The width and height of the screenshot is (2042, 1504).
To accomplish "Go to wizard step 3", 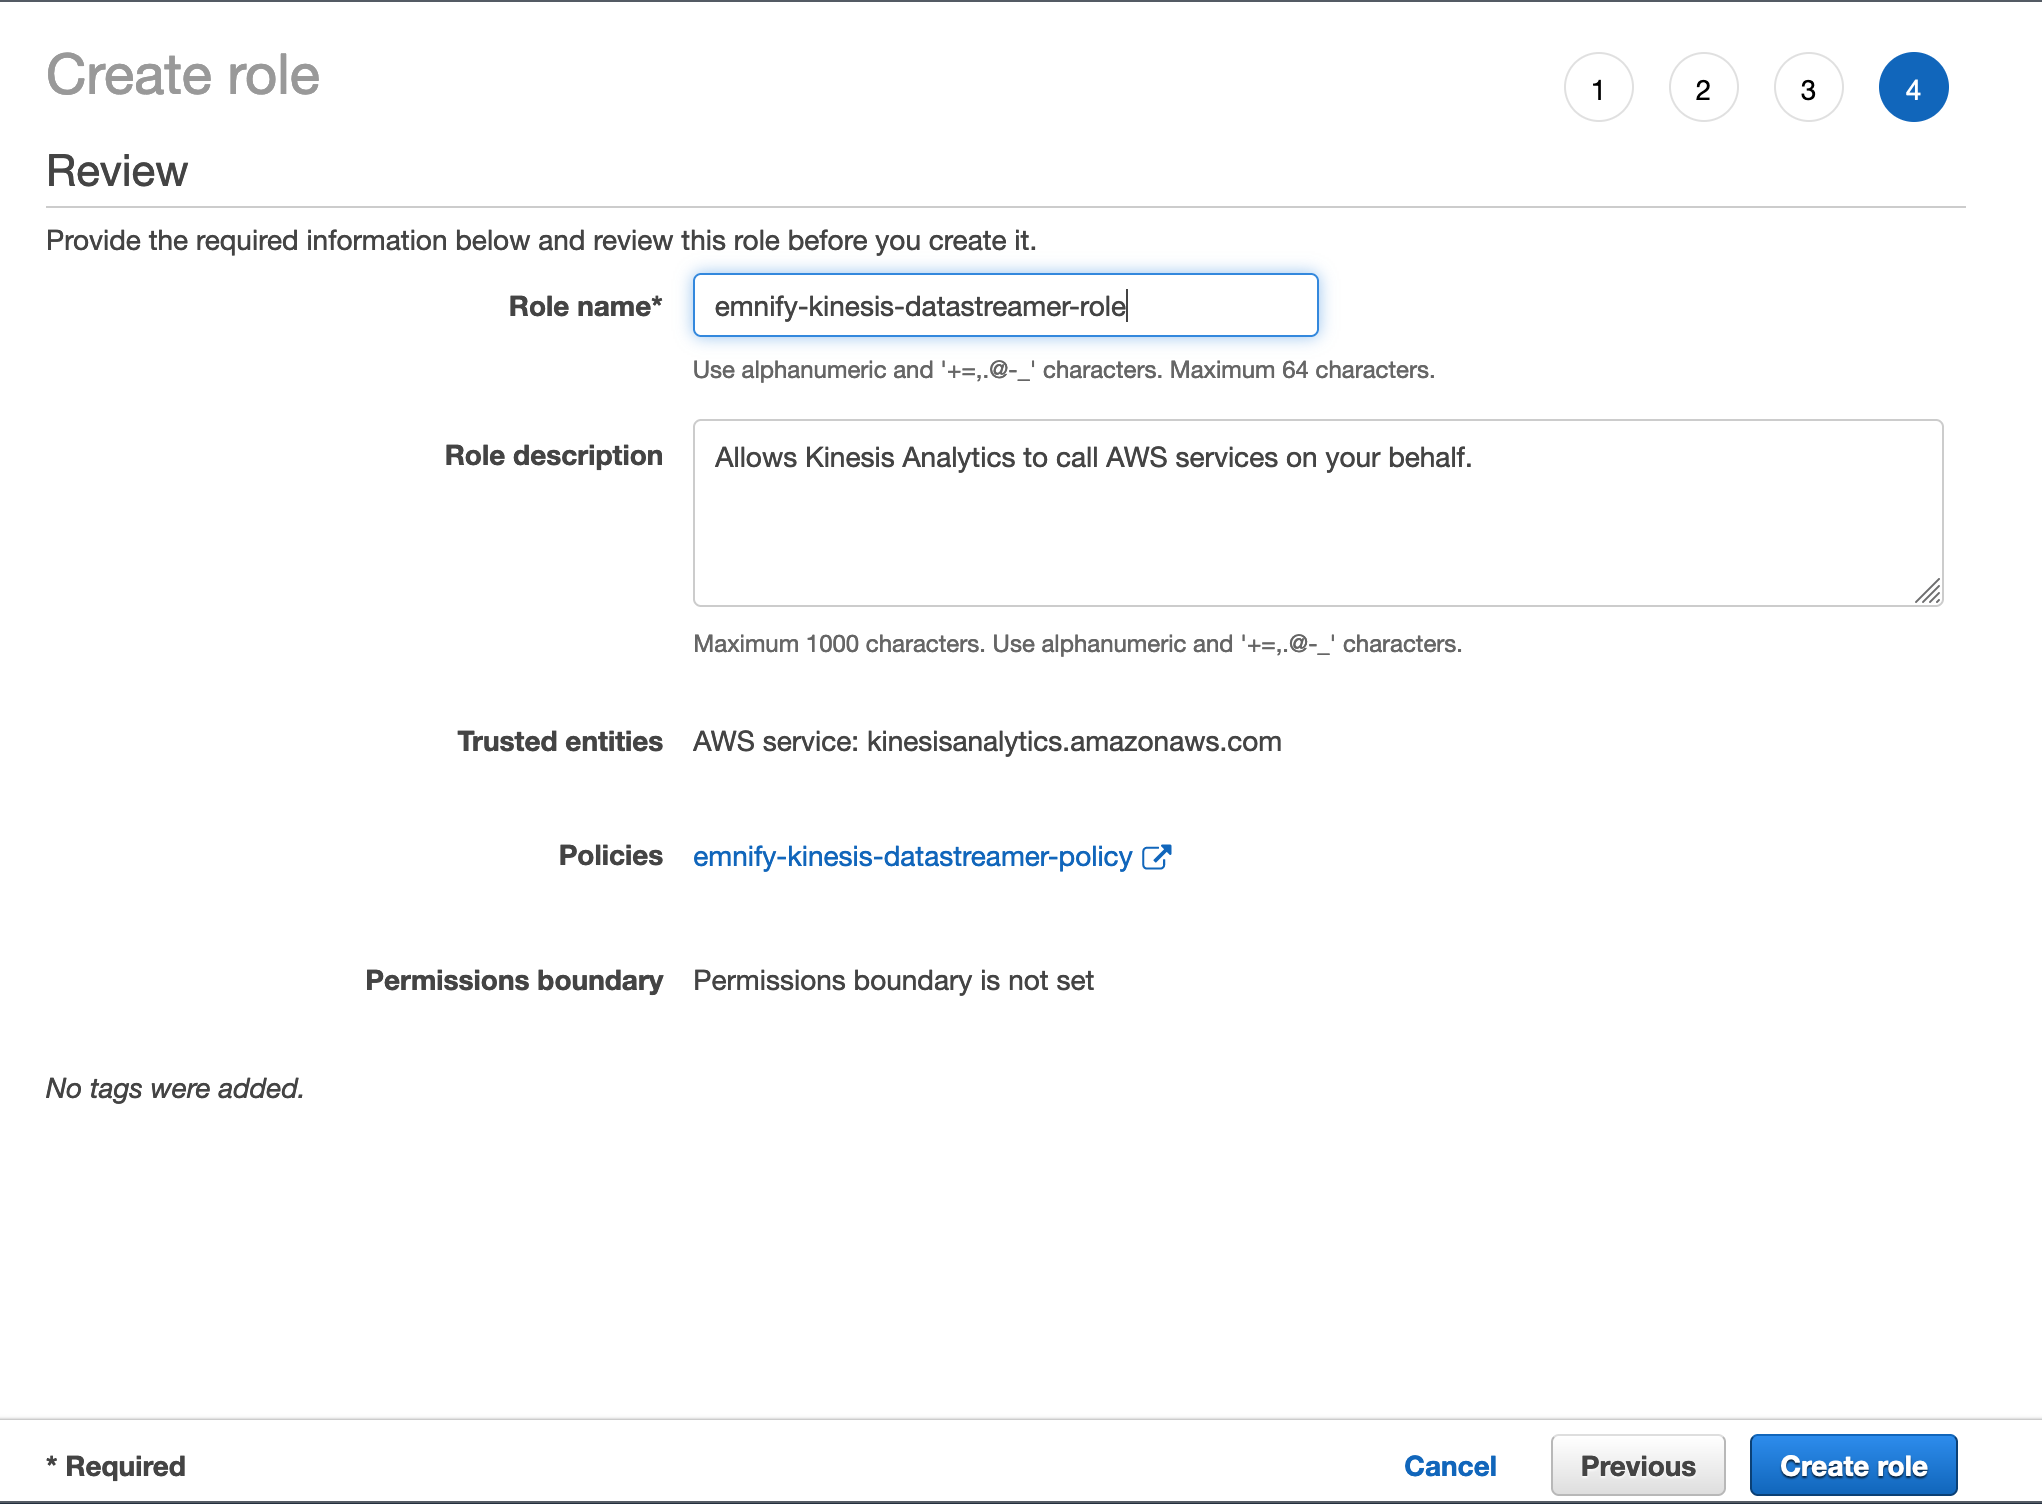I will coord(1808,88).
